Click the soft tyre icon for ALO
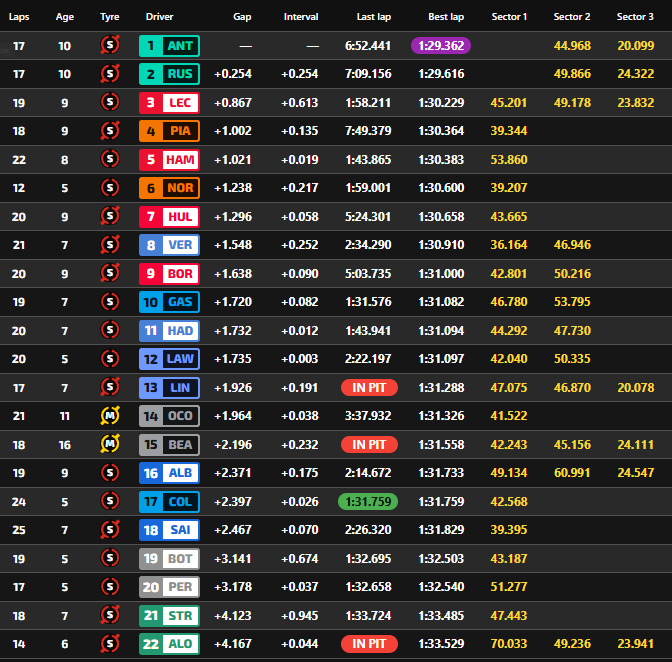 (x=110, y=644)
